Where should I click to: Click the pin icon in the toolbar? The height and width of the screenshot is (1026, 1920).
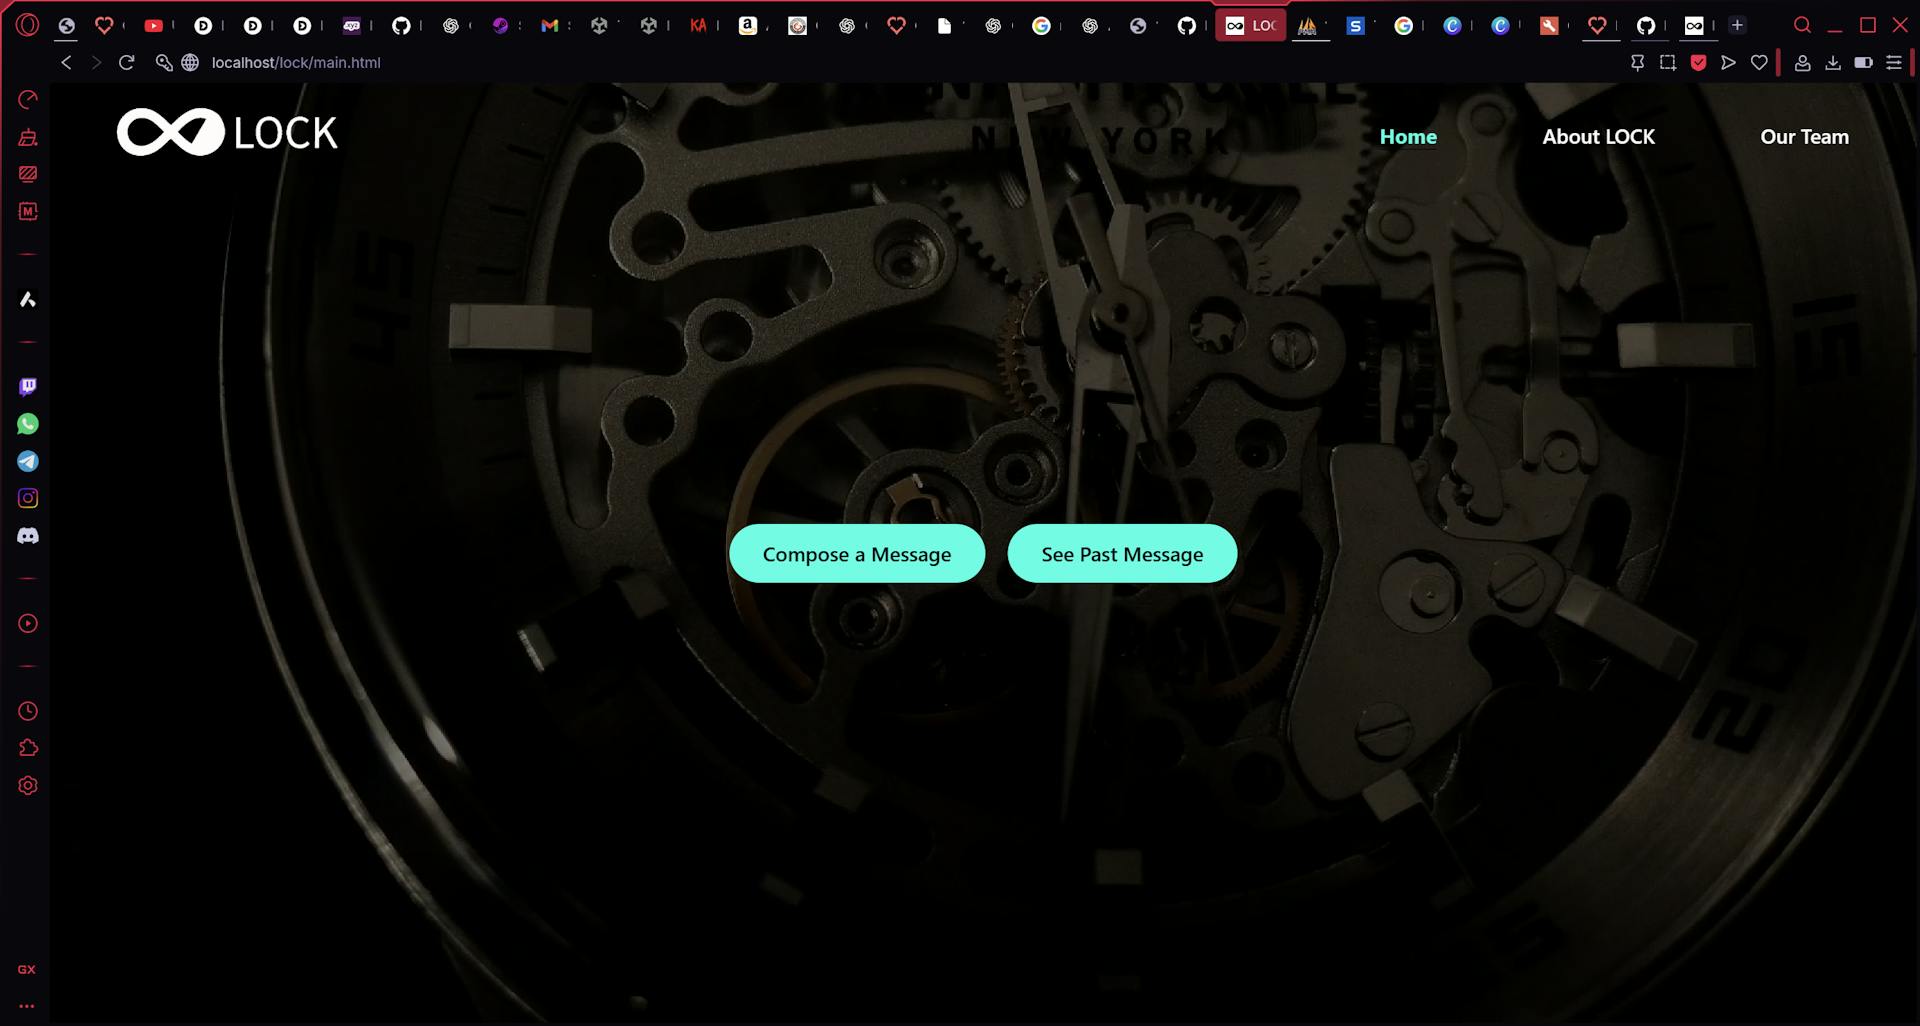(x=1637, y=62)
